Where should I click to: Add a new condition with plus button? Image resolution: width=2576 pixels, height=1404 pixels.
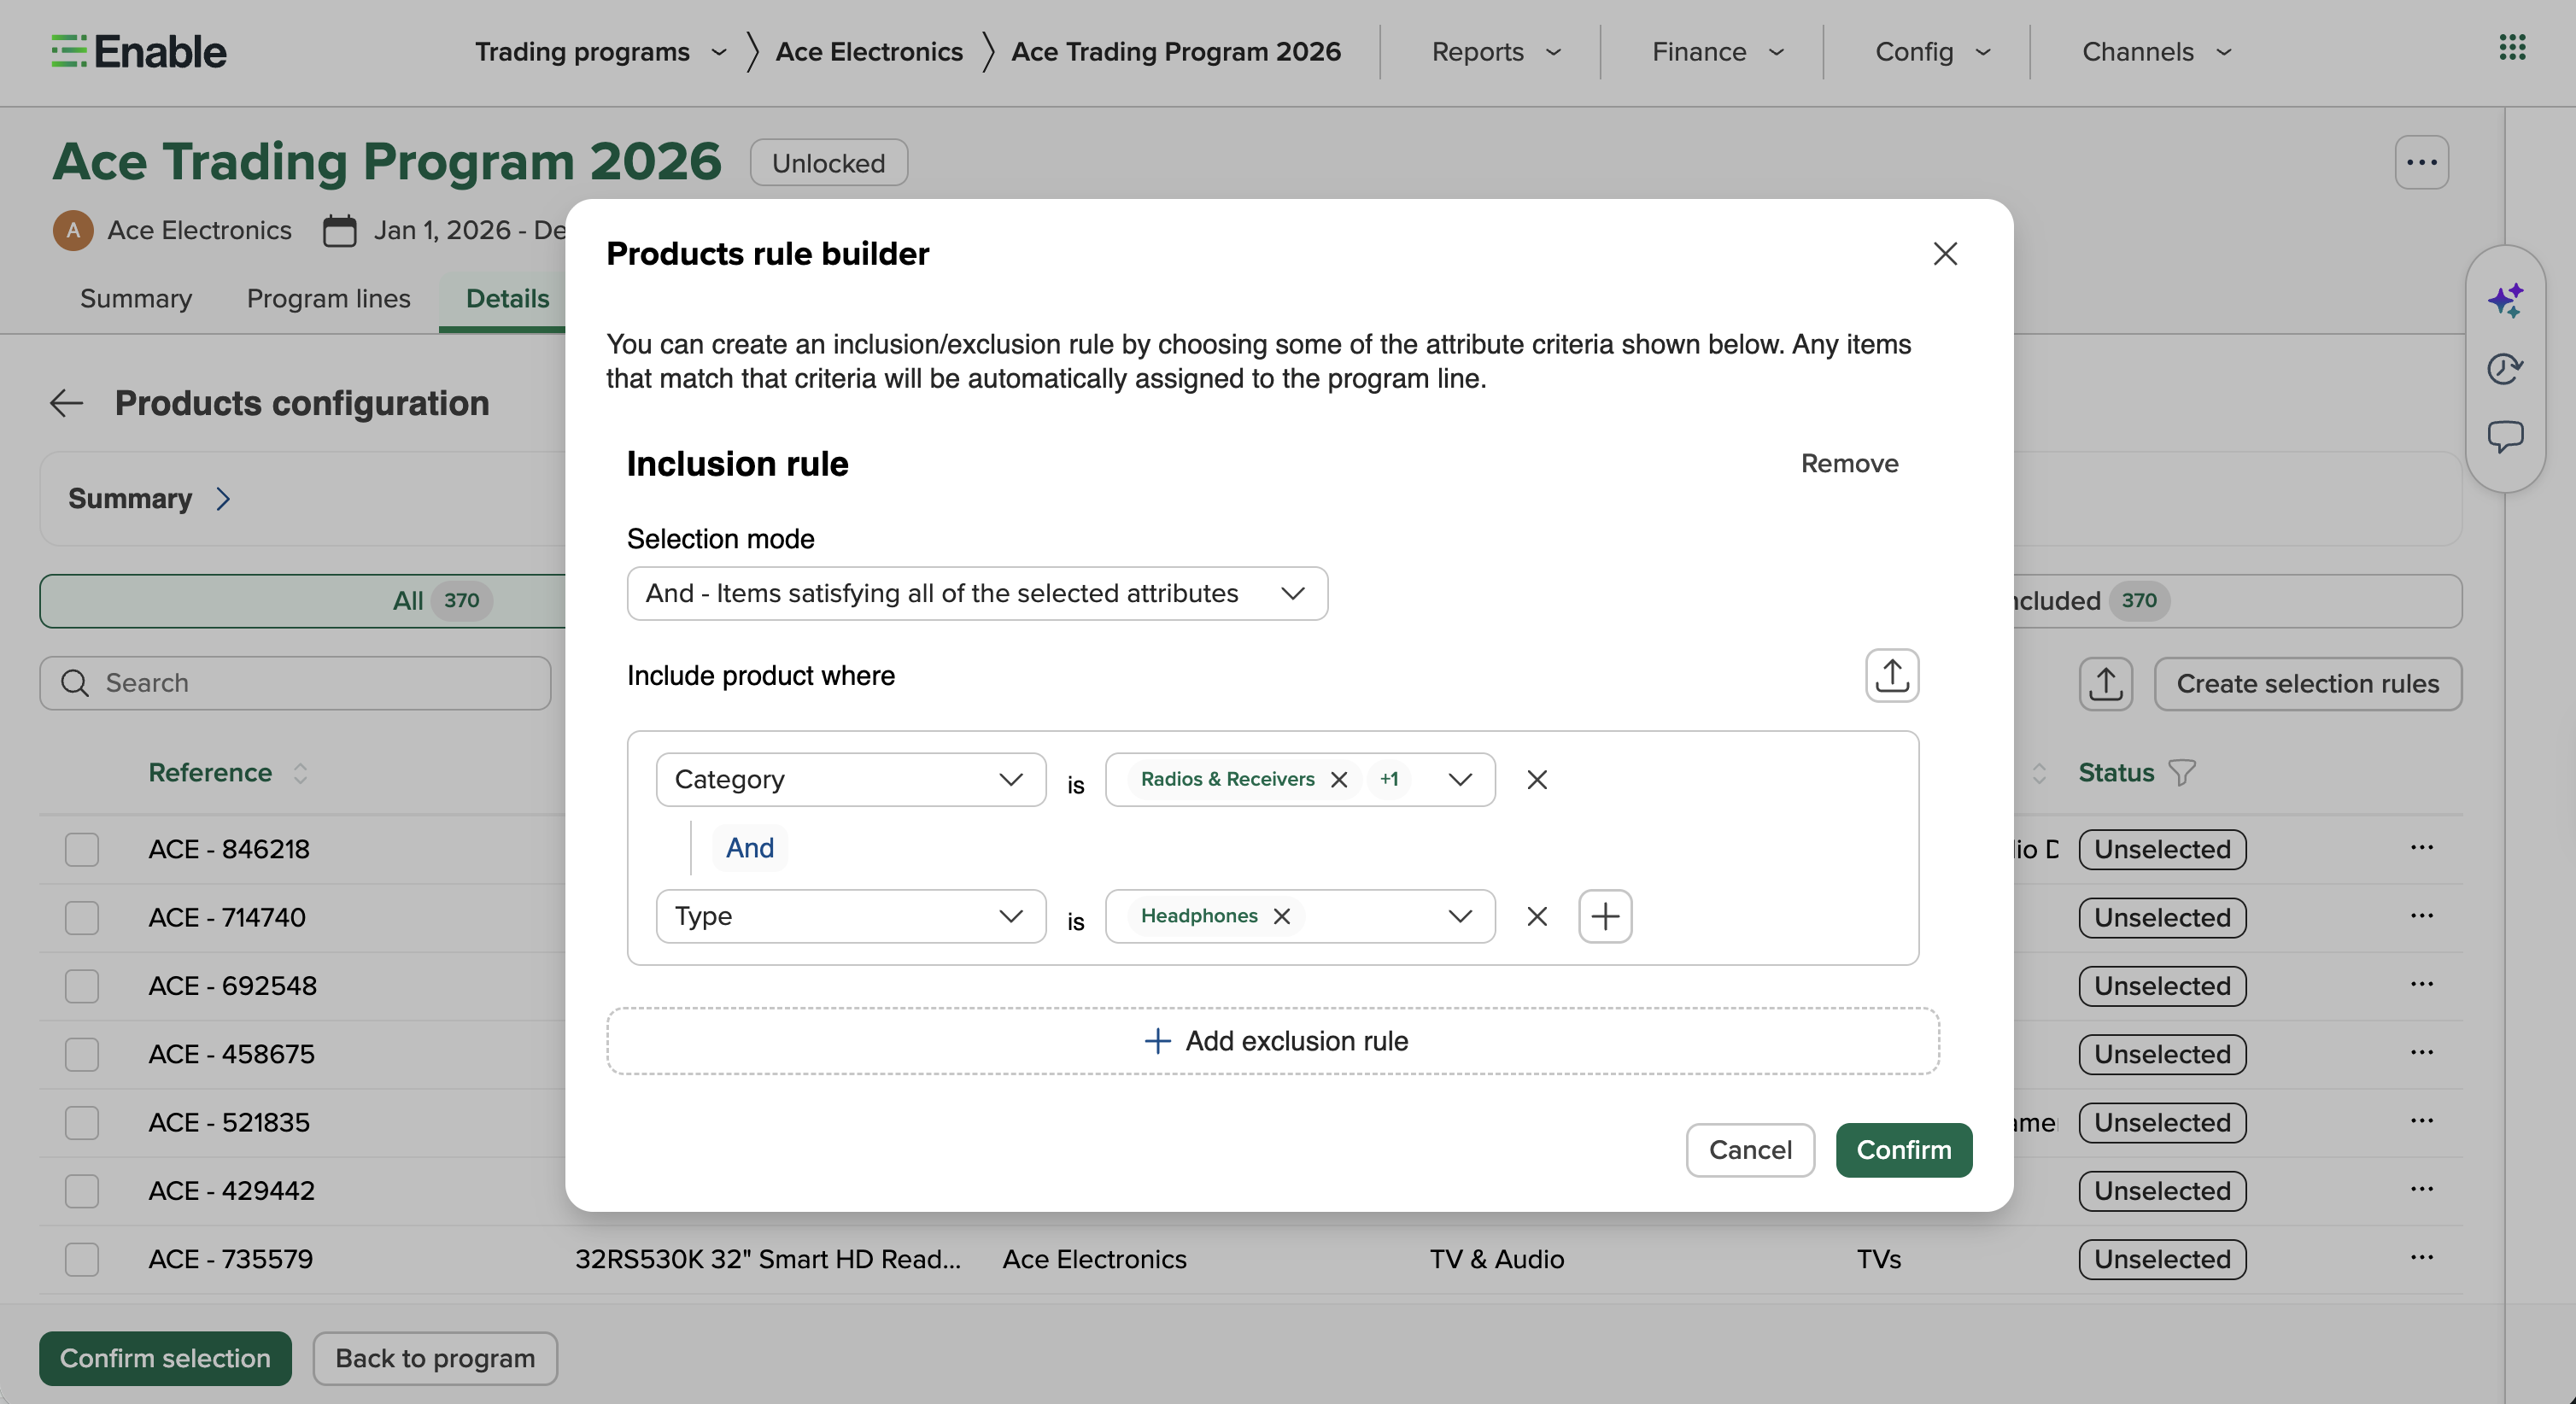tap(1605, 916)
